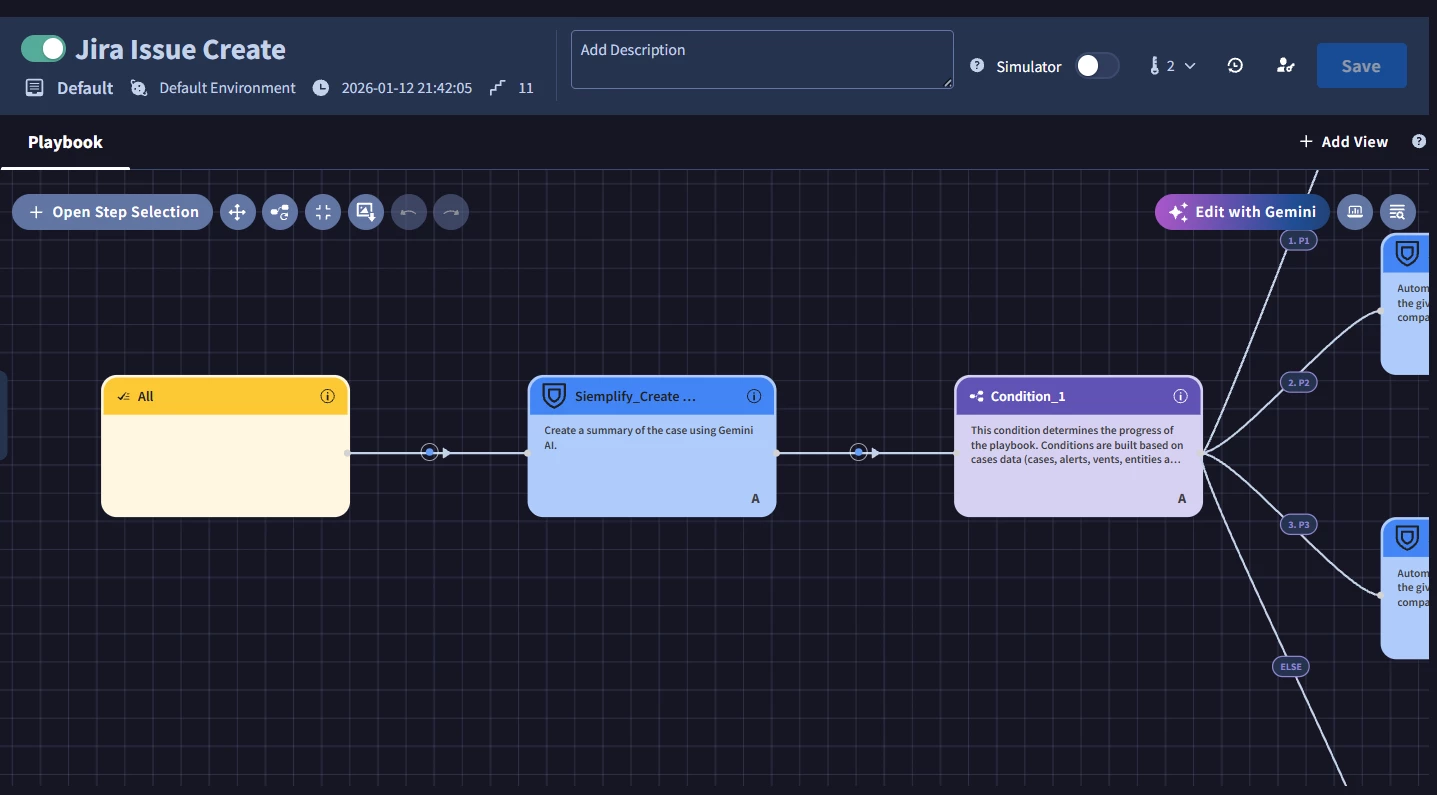1437x795 pixels.
Task: Click info icon on the All trigger card
Action: [x=327, y=396]
